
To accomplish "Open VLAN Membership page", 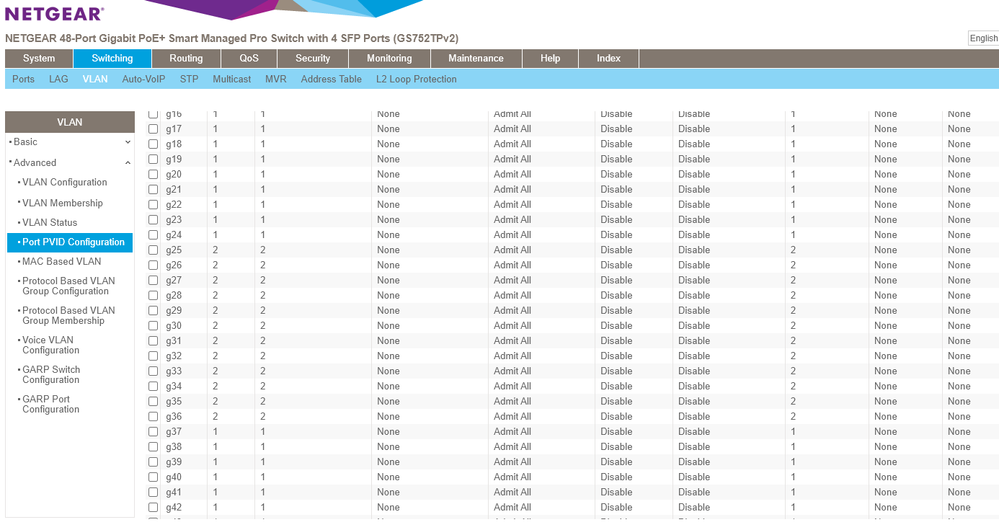I will click(62, 203).
